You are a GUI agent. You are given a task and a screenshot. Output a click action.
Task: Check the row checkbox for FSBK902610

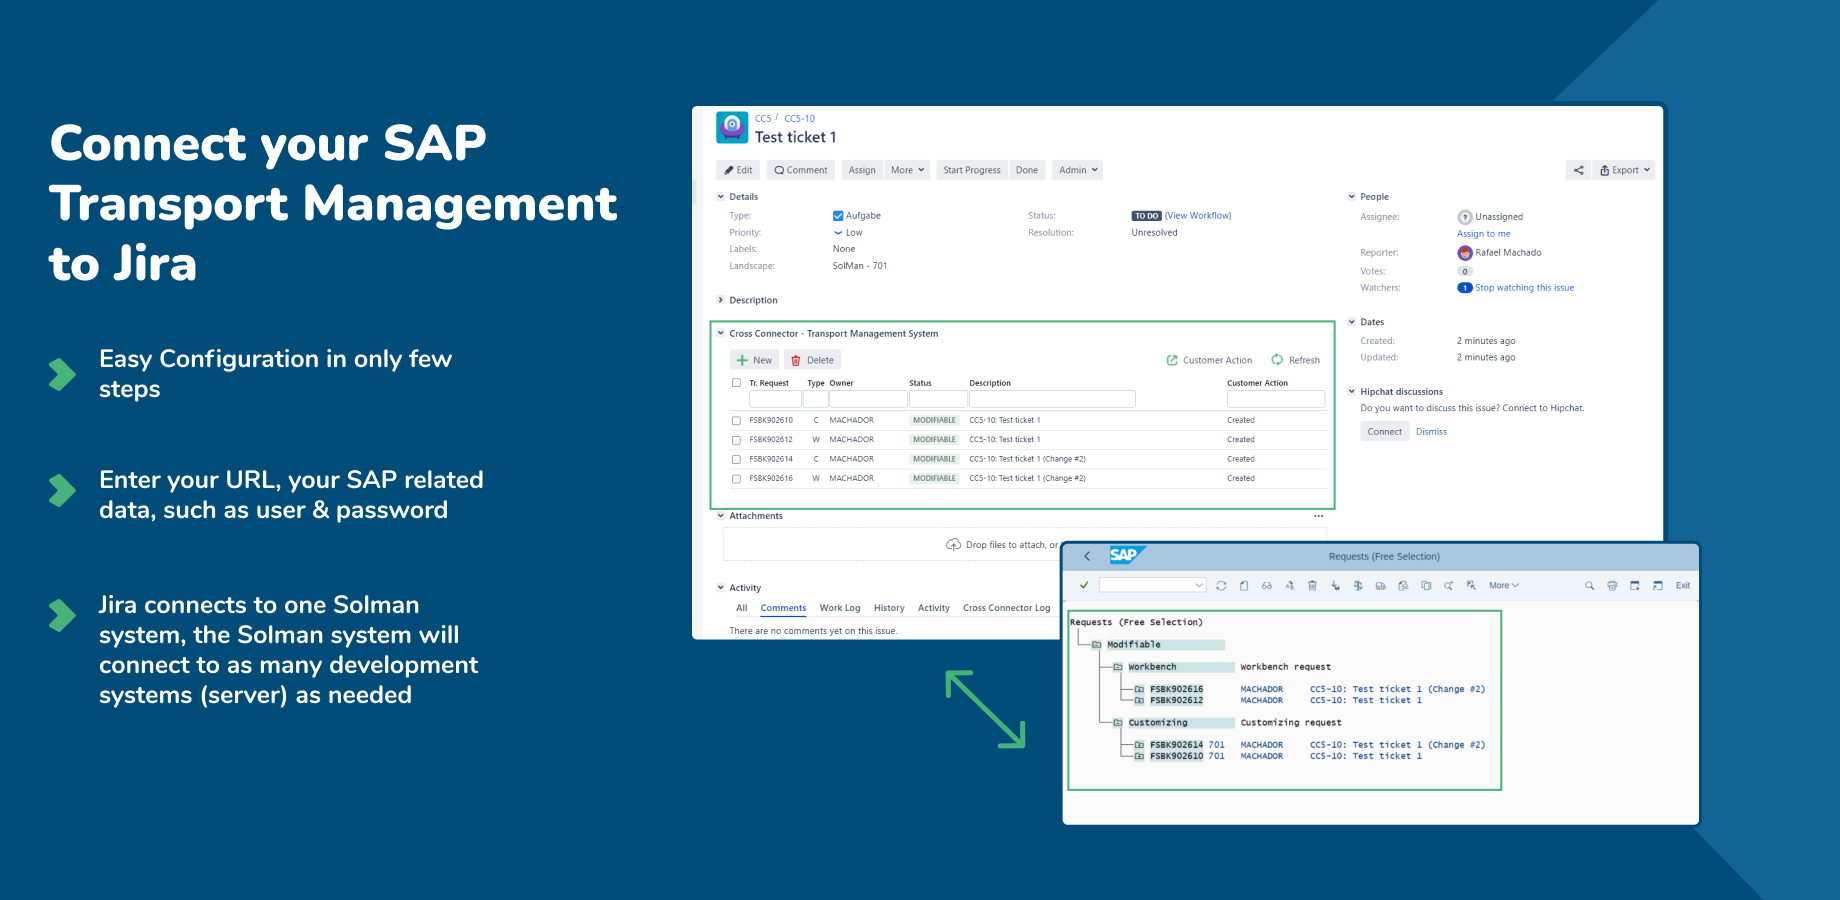[736, 421]
